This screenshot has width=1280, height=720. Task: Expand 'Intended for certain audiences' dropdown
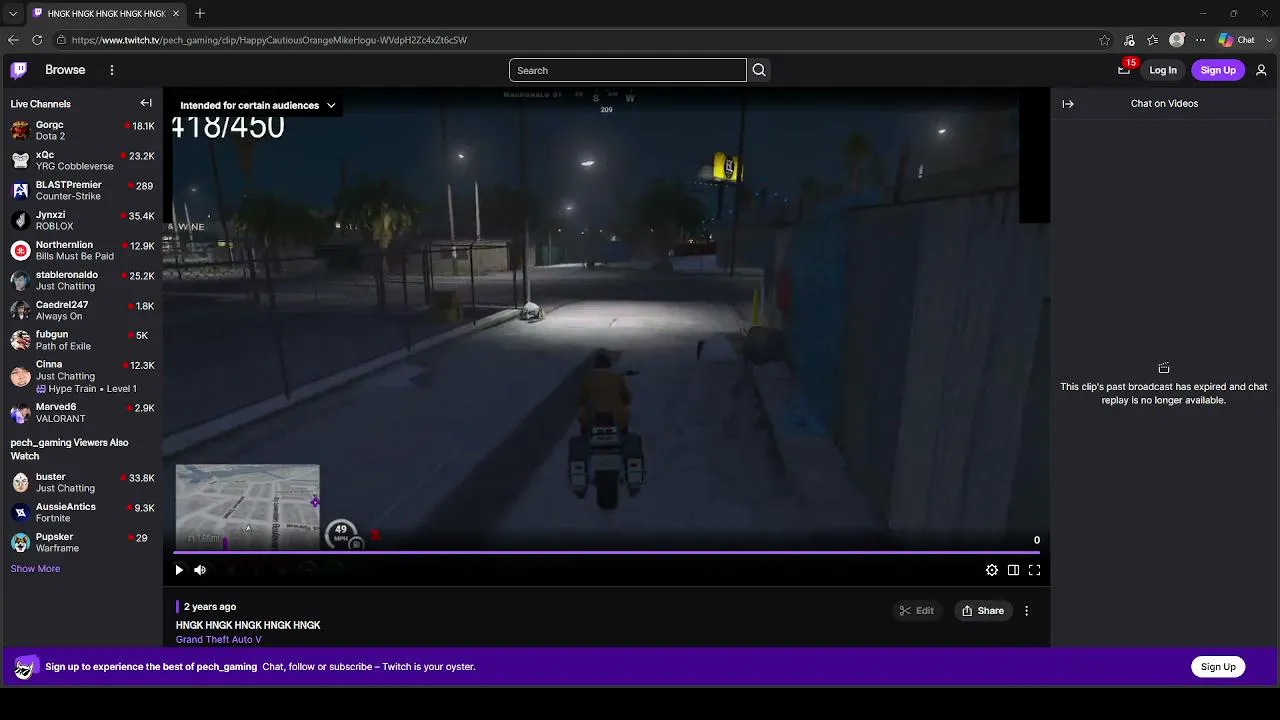(x=257, y=105)
